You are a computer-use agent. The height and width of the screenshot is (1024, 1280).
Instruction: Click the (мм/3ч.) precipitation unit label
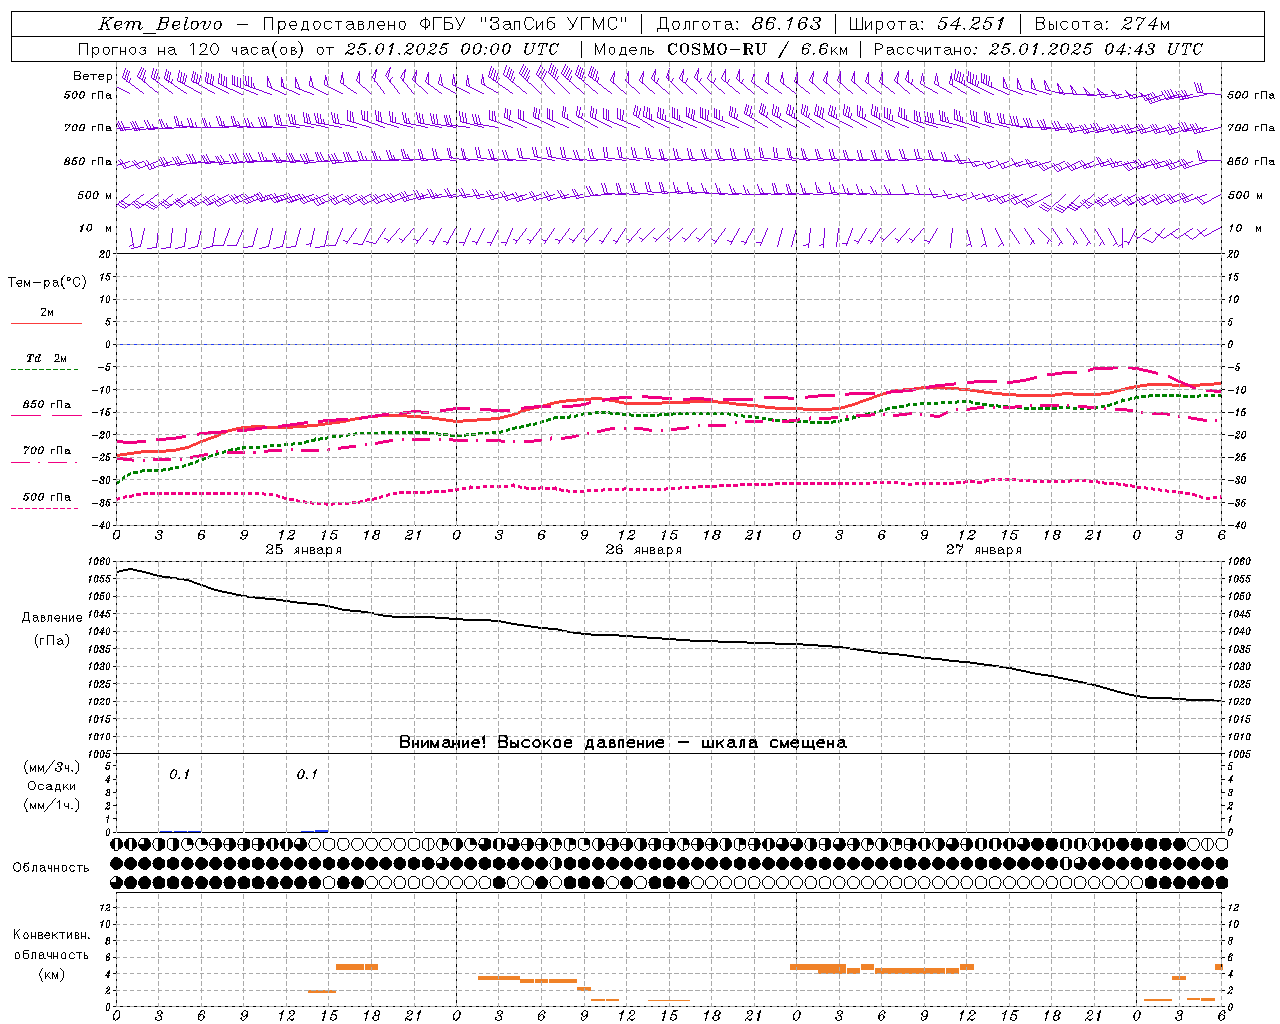(x=52, y=767)
